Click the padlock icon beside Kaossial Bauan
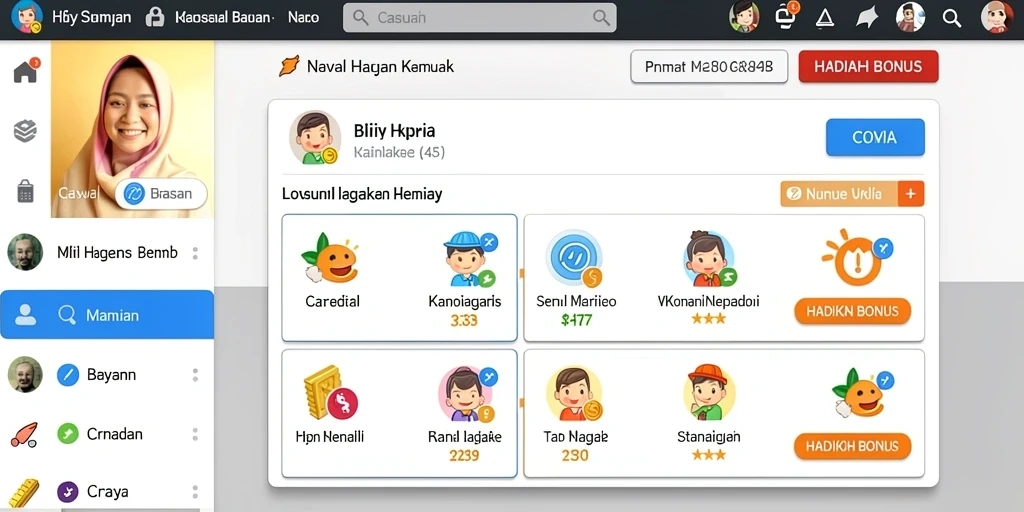The width and height of the screenshot is (1024, 512). point(155,17)
